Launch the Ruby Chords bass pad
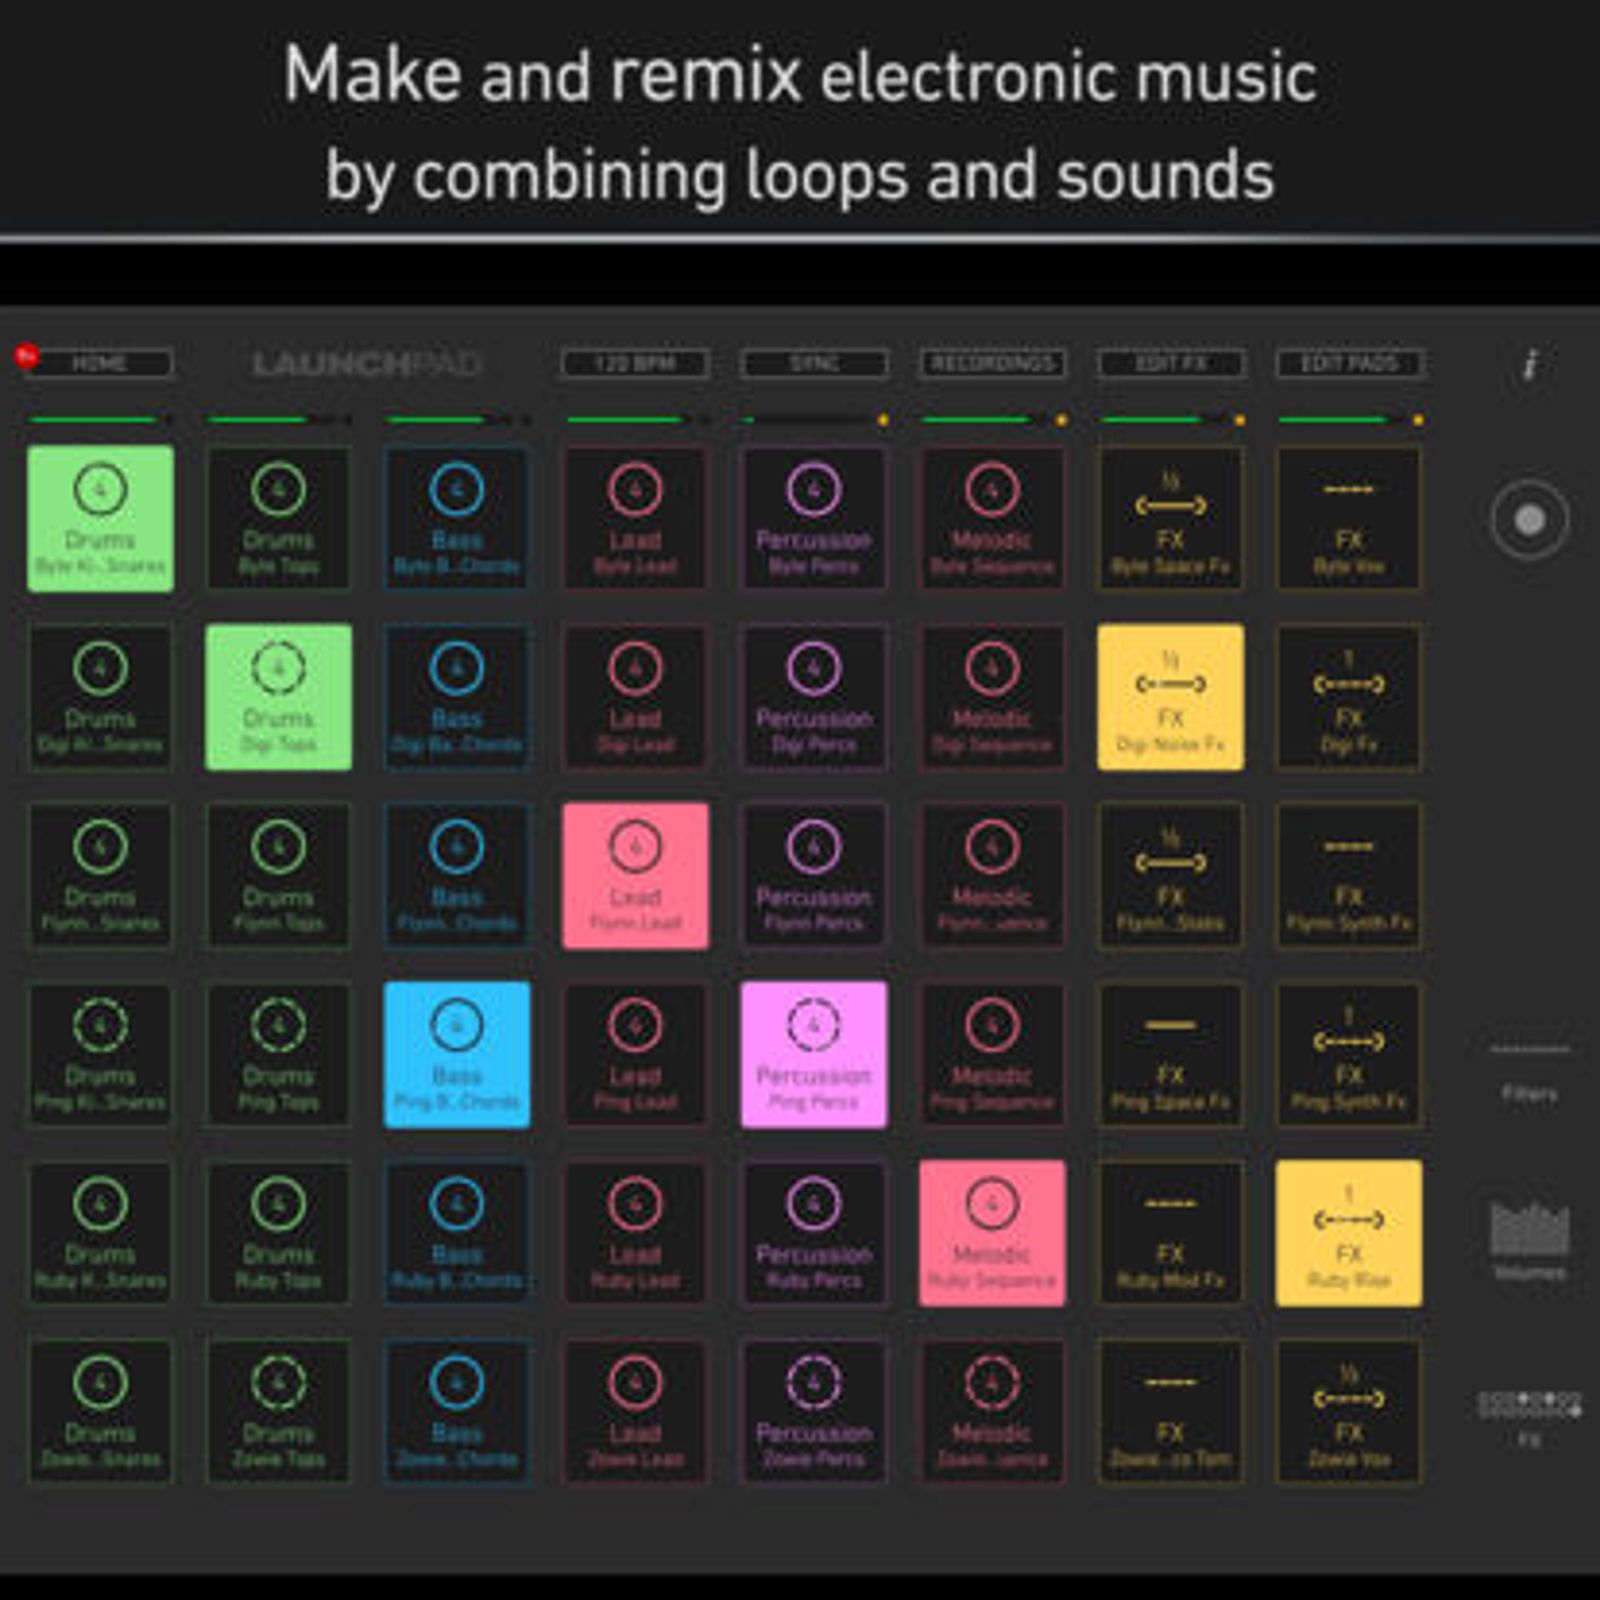This screenshot has height=1600, width=1600. [x=457, y=1233]
